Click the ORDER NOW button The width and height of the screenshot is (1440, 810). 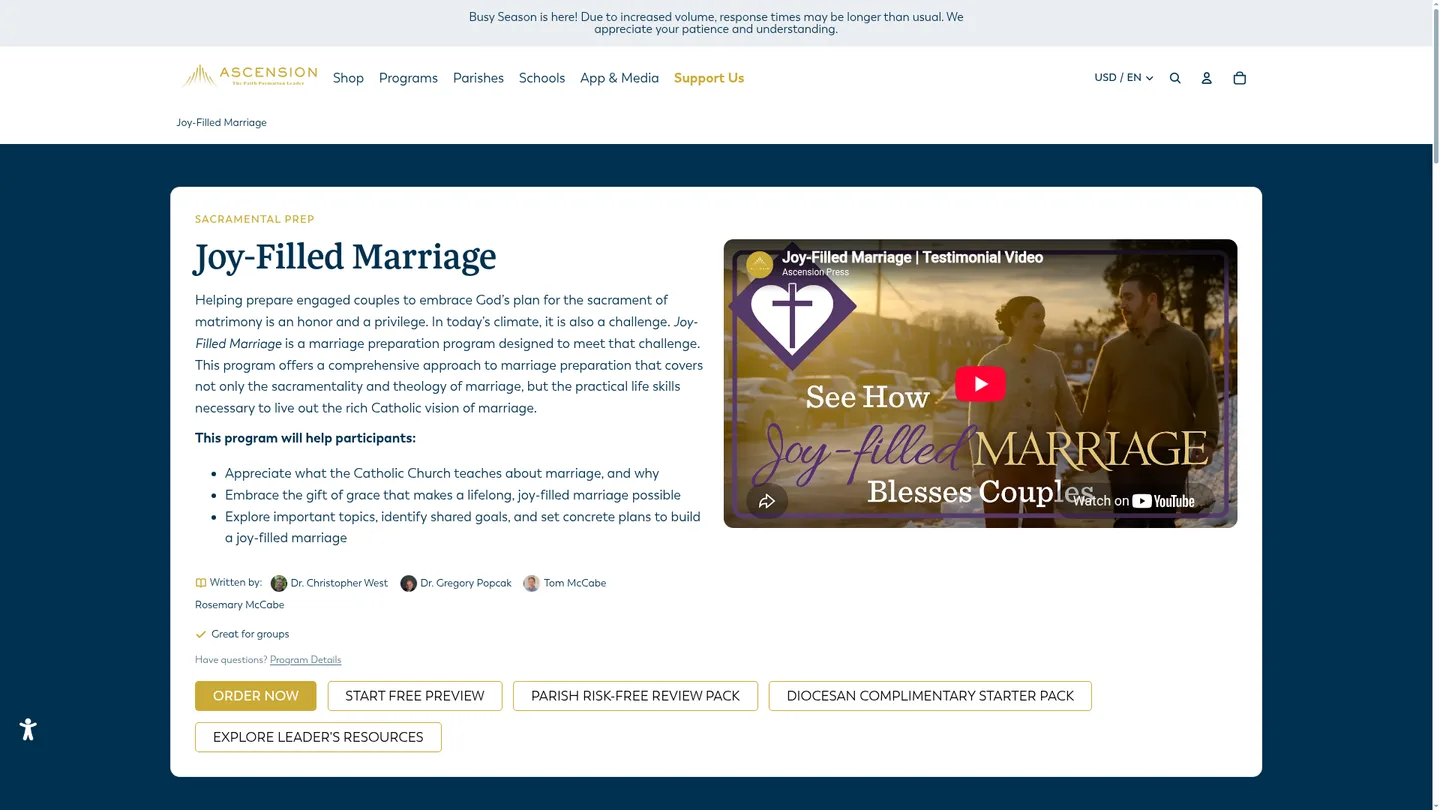256,696
